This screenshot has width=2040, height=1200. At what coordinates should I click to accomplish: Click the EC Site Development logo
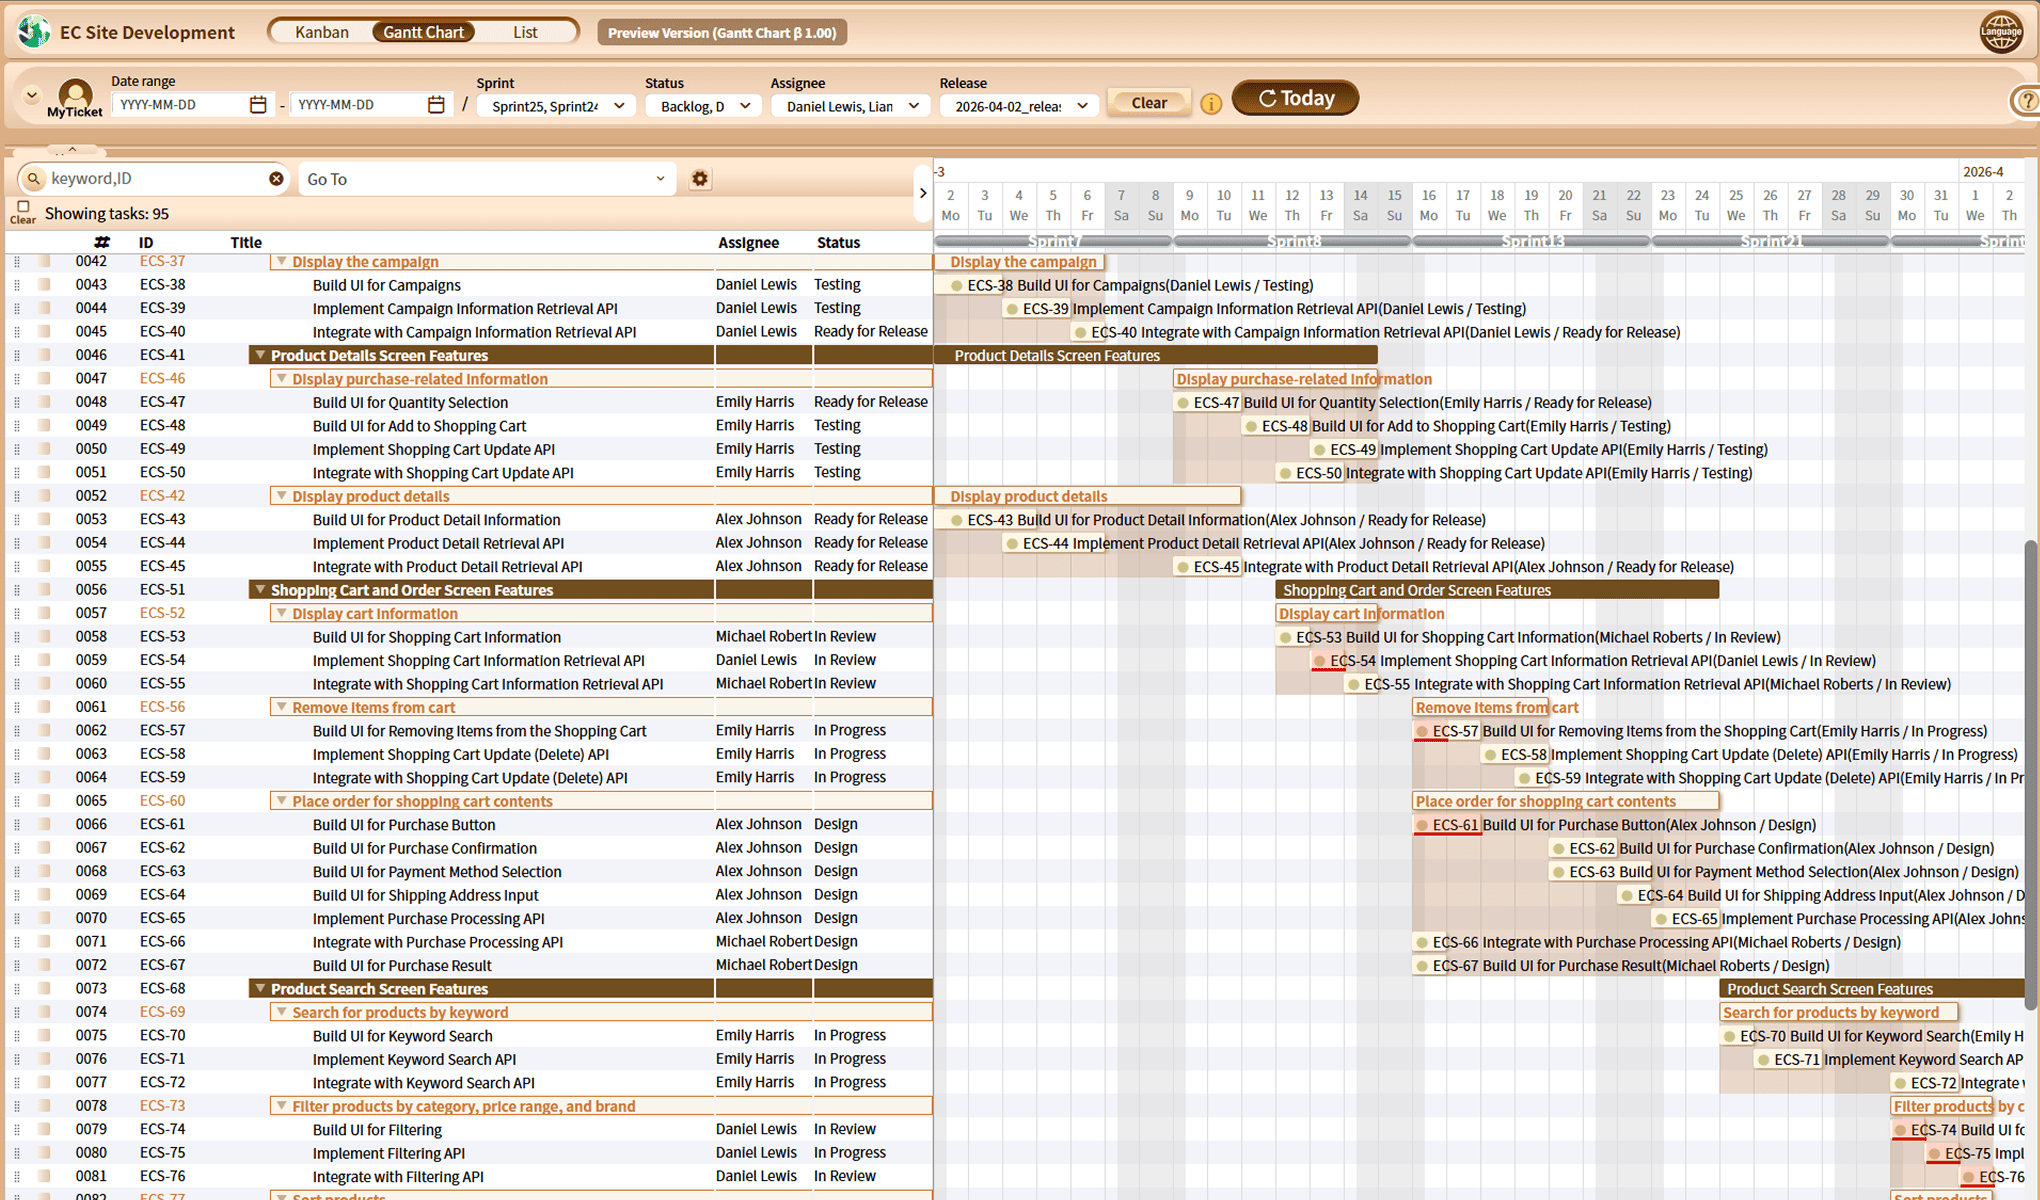[x=34, y=32]
